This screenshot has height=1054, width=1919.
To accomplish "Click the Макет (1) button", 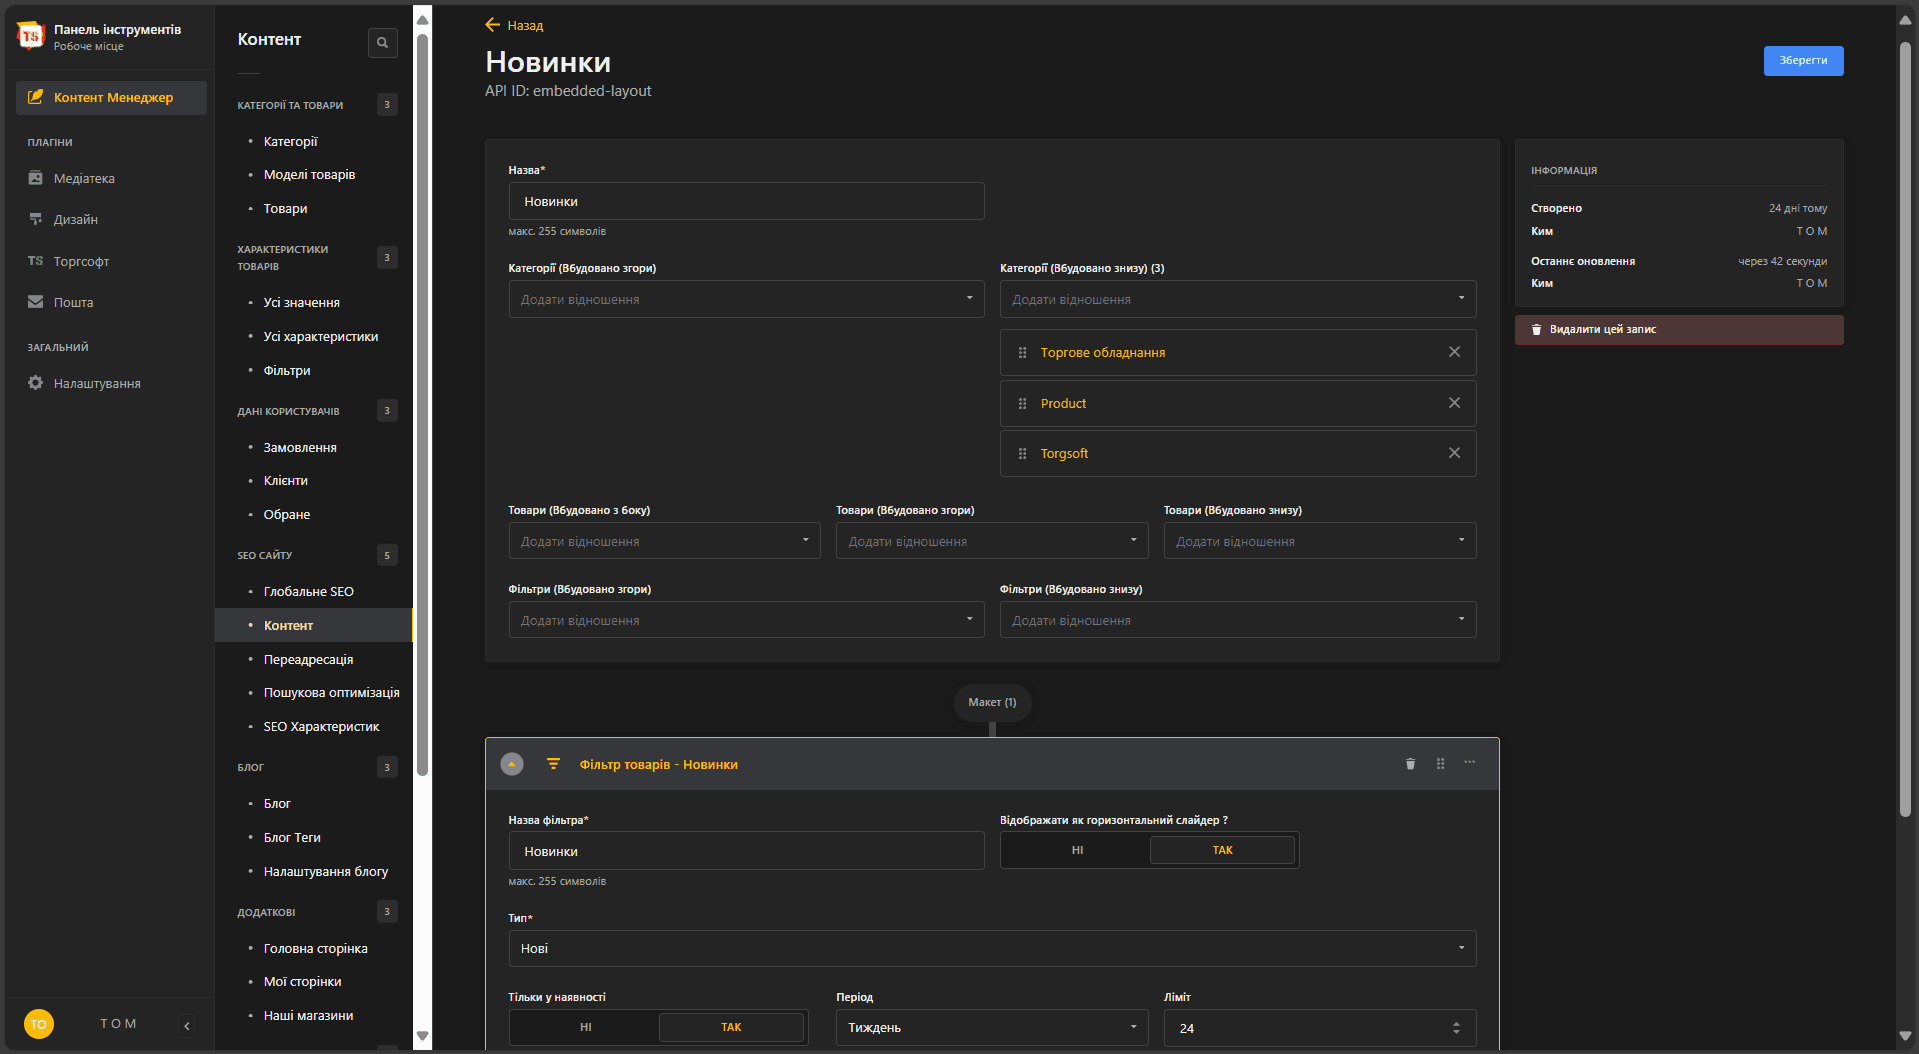I will tap(992, 702).
